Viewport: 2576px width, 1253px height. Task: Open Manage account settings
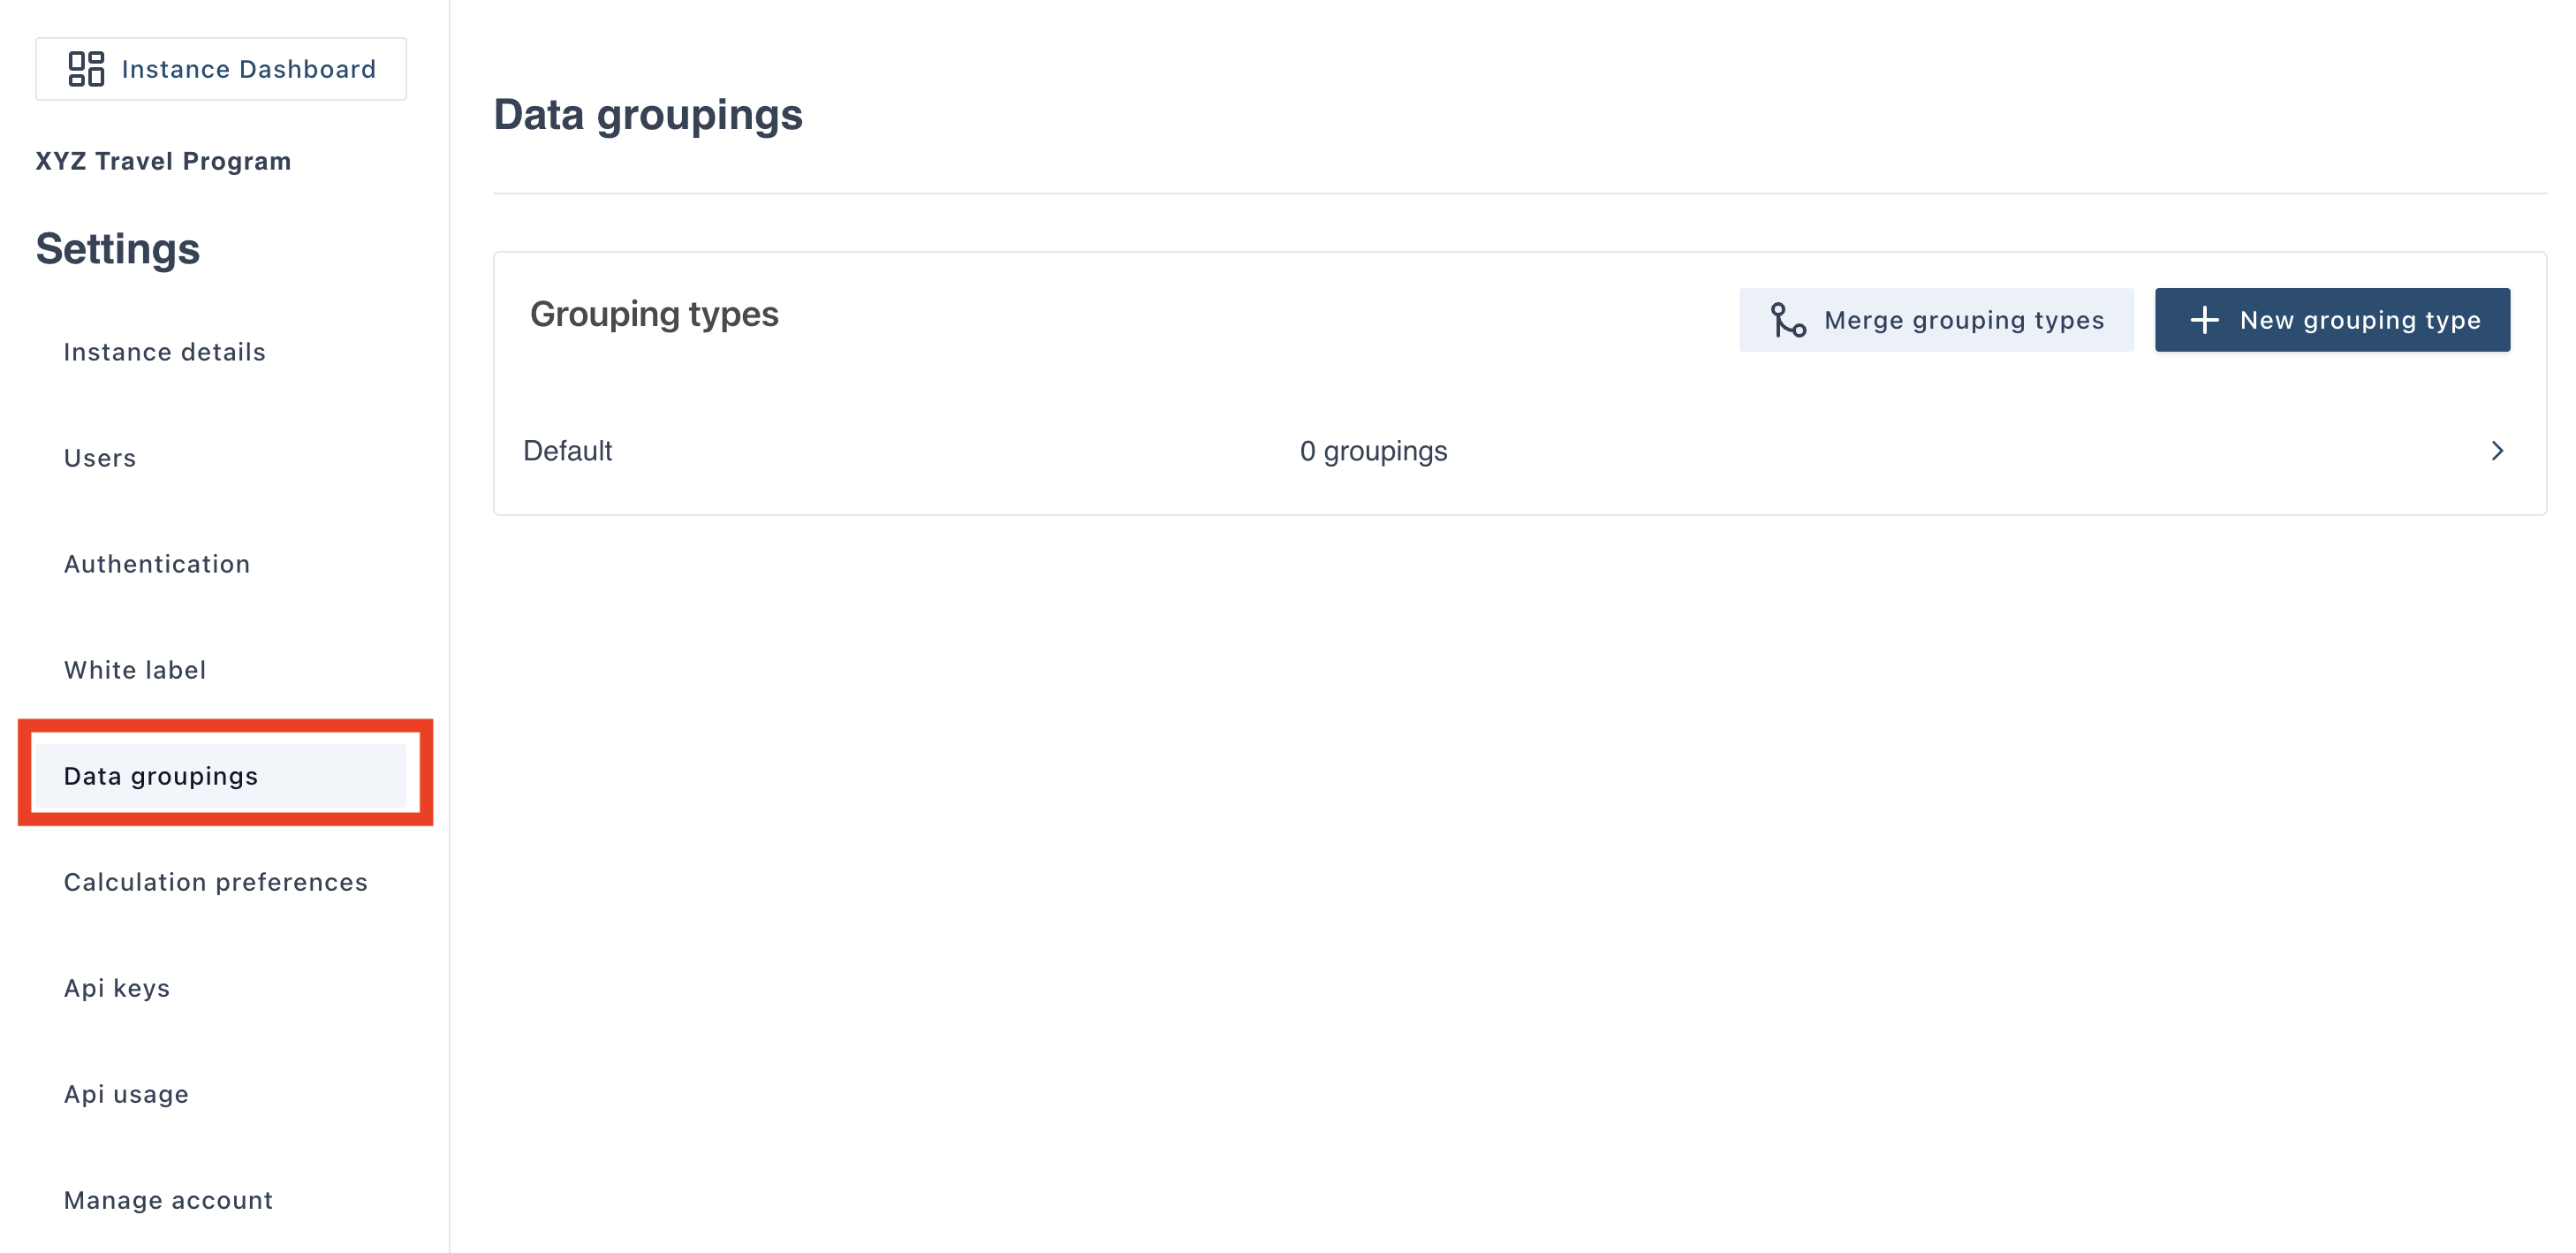(168, 1200)
